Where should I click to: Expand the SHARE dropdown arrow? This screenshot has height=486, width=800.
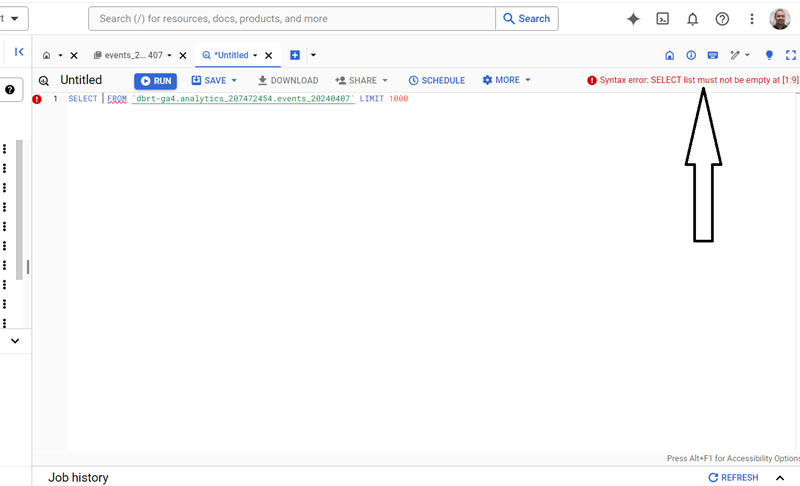pyautogui.click(x=385, y=81)
